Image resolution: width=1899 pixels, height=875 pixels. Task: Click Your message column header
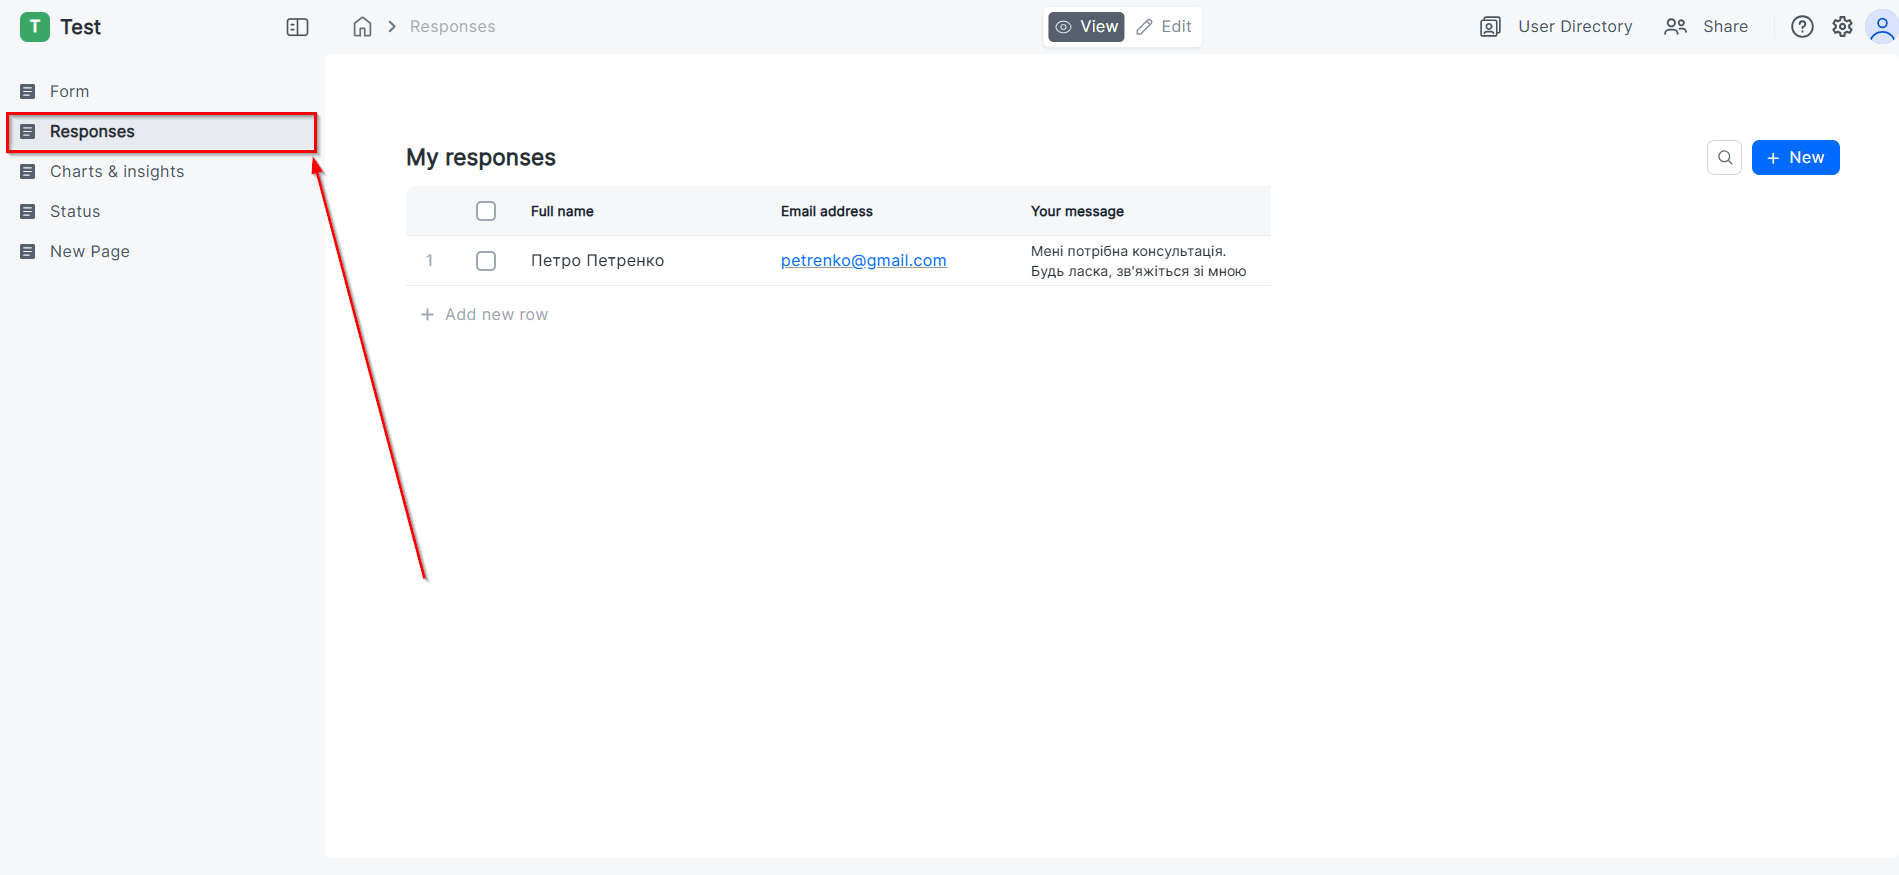click(1077, 212)
